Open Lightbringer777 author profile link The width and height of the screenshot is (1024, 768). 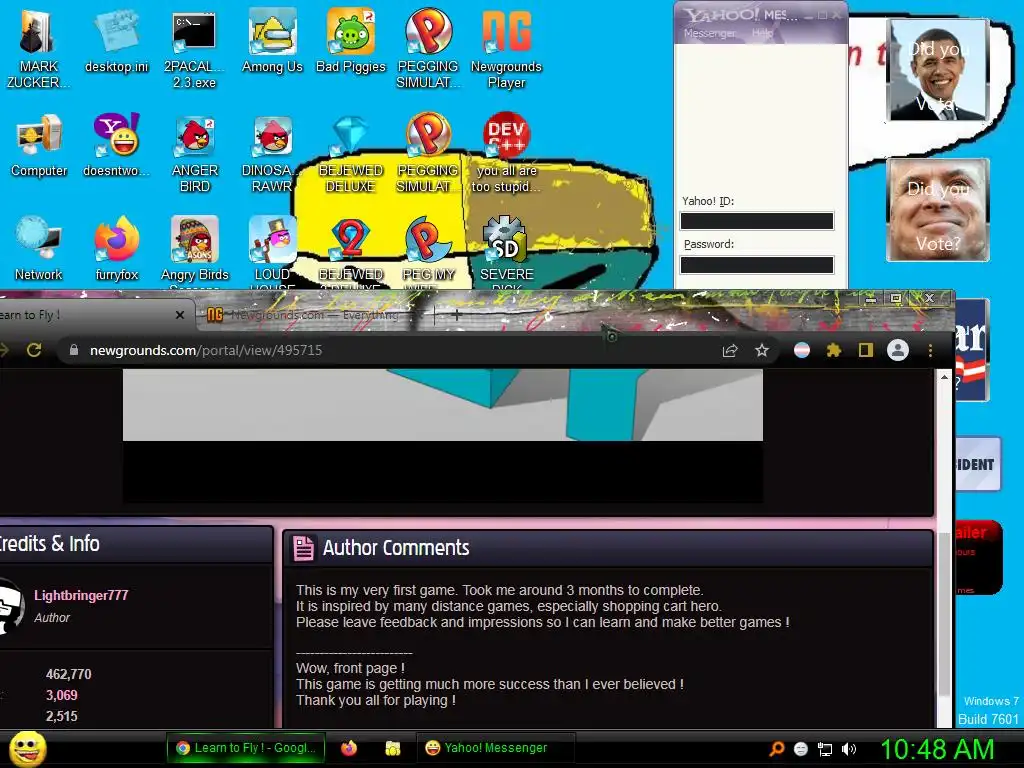click(81, 595)
